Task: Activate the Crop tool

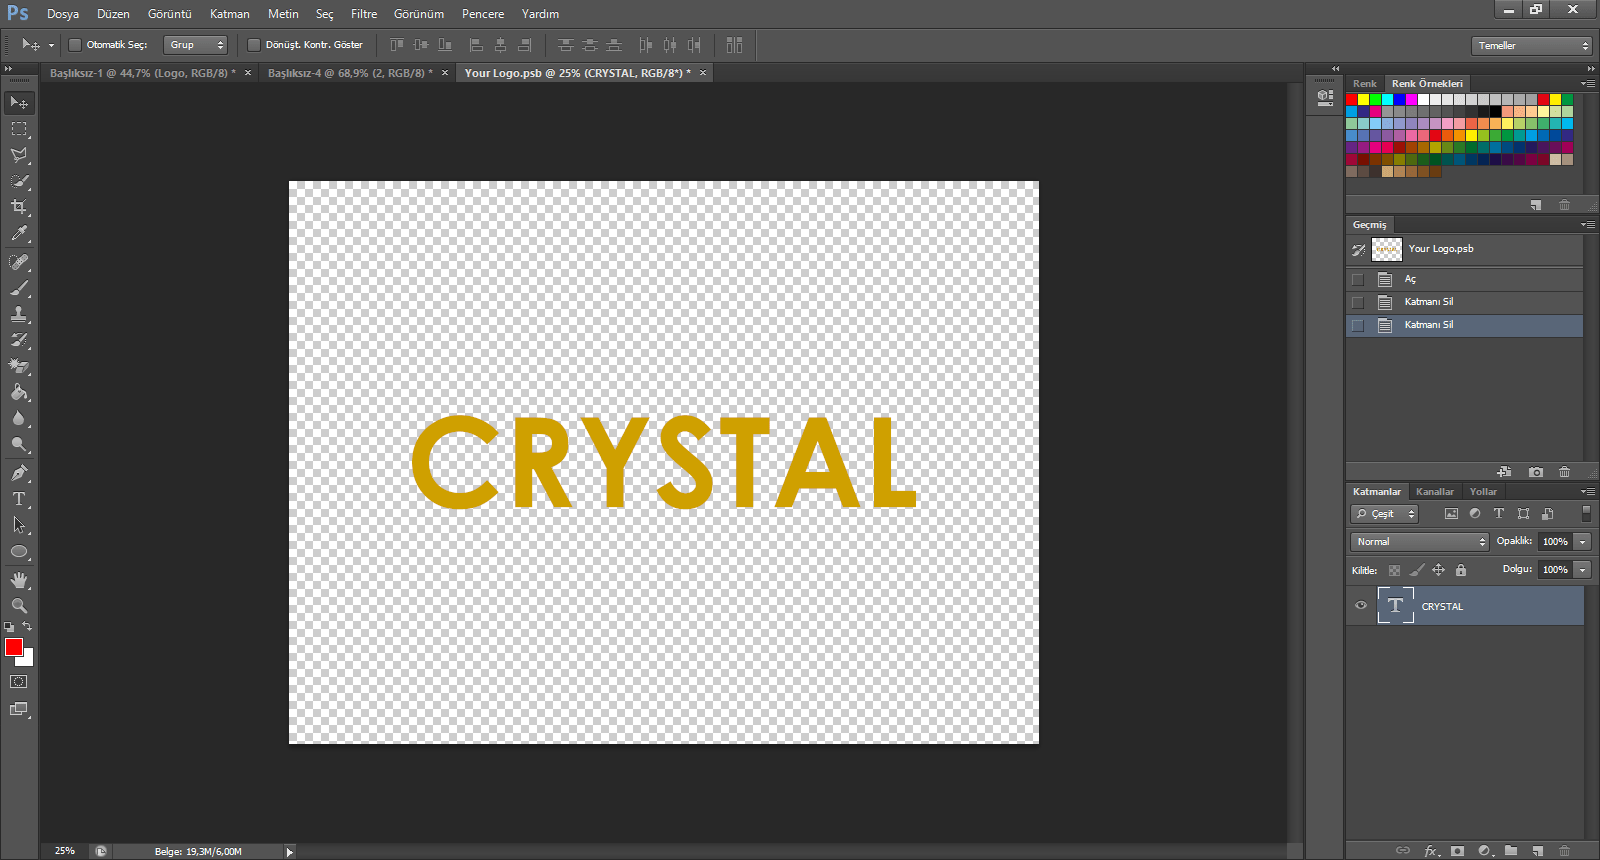Action: [x=19, y=207]
